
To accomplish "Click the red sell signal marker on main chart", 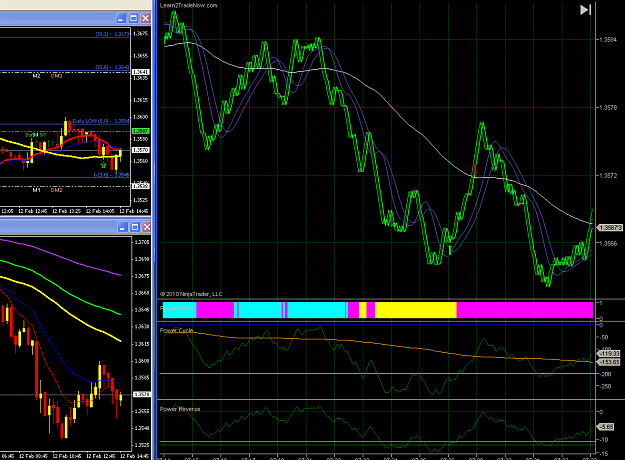I will (475, 169).
